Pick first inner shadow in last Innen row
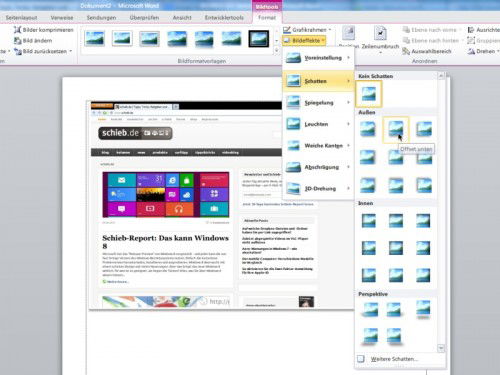 click(x=369, y=276)
